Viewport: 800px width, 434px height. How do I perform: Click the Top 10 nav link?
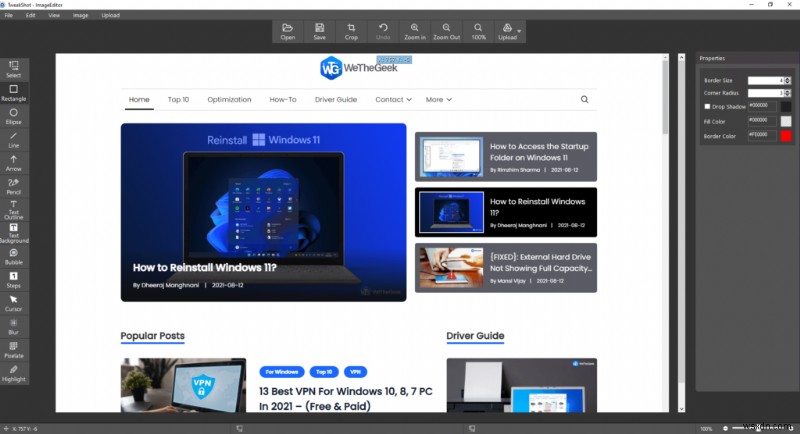pos(178,99)
